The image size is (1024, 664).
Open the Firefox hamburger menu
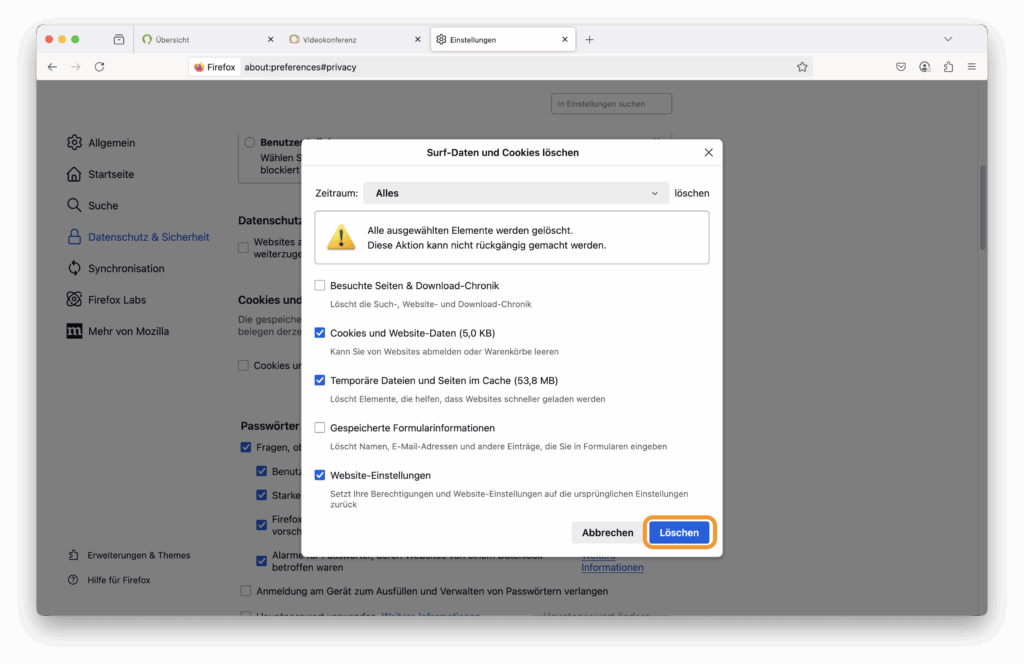(x=972, y=67)
